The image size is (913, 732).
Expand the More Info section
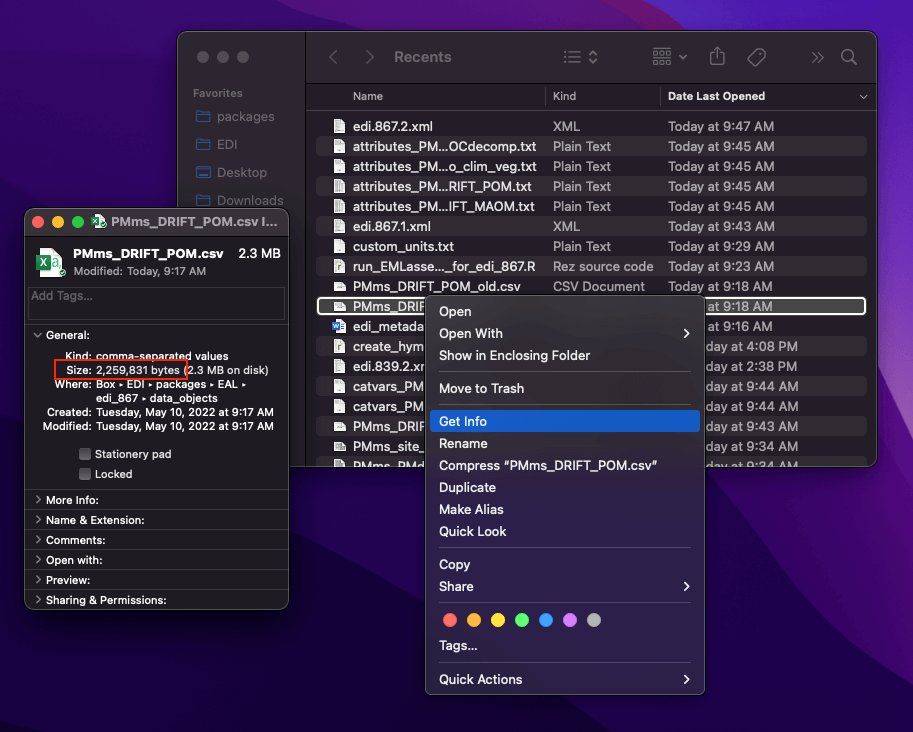tap(38, 500)
